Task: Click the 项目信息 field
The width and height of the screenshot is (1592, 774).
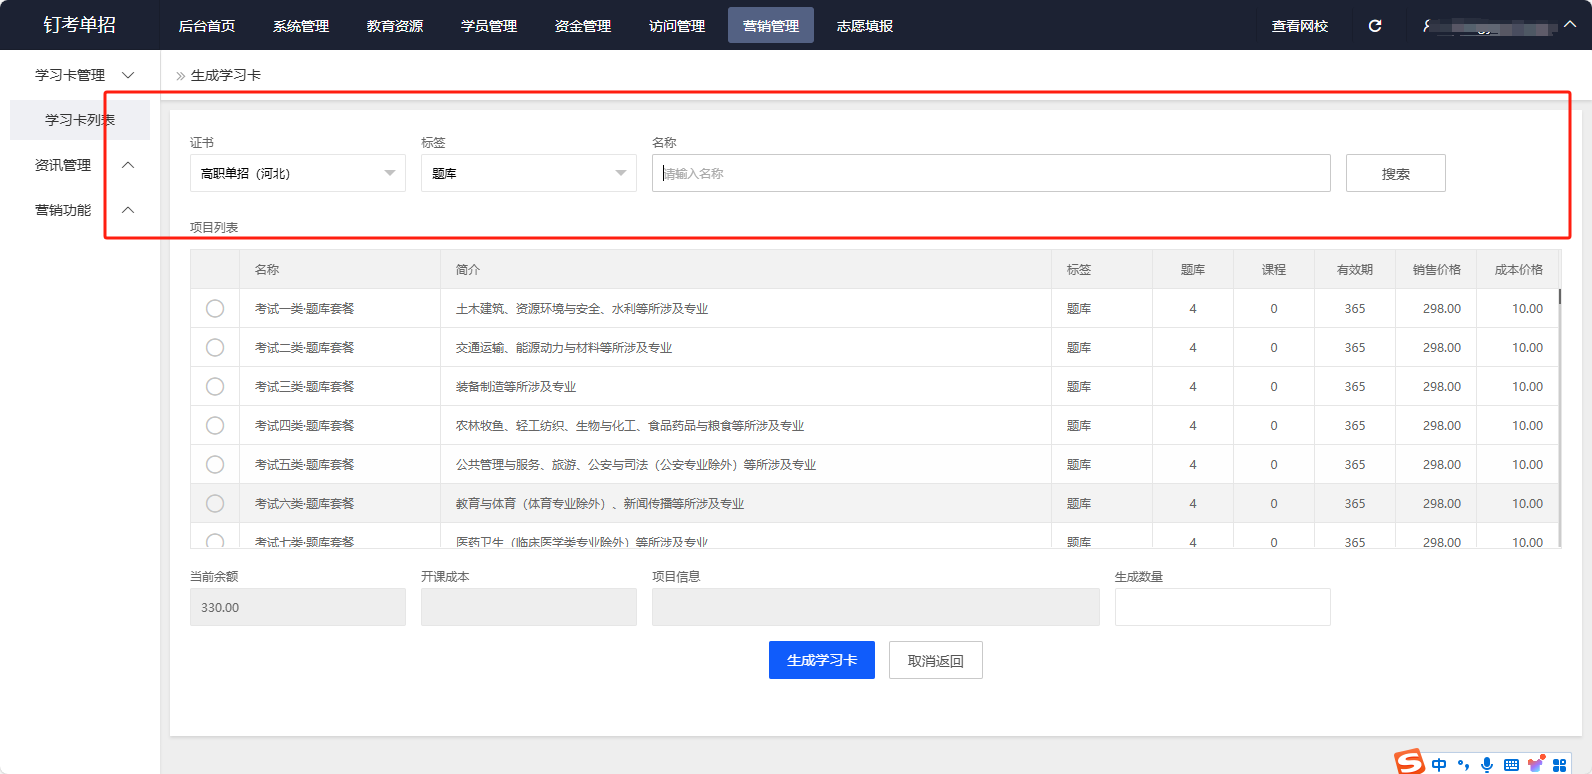Action: click(x=876, y=607)
